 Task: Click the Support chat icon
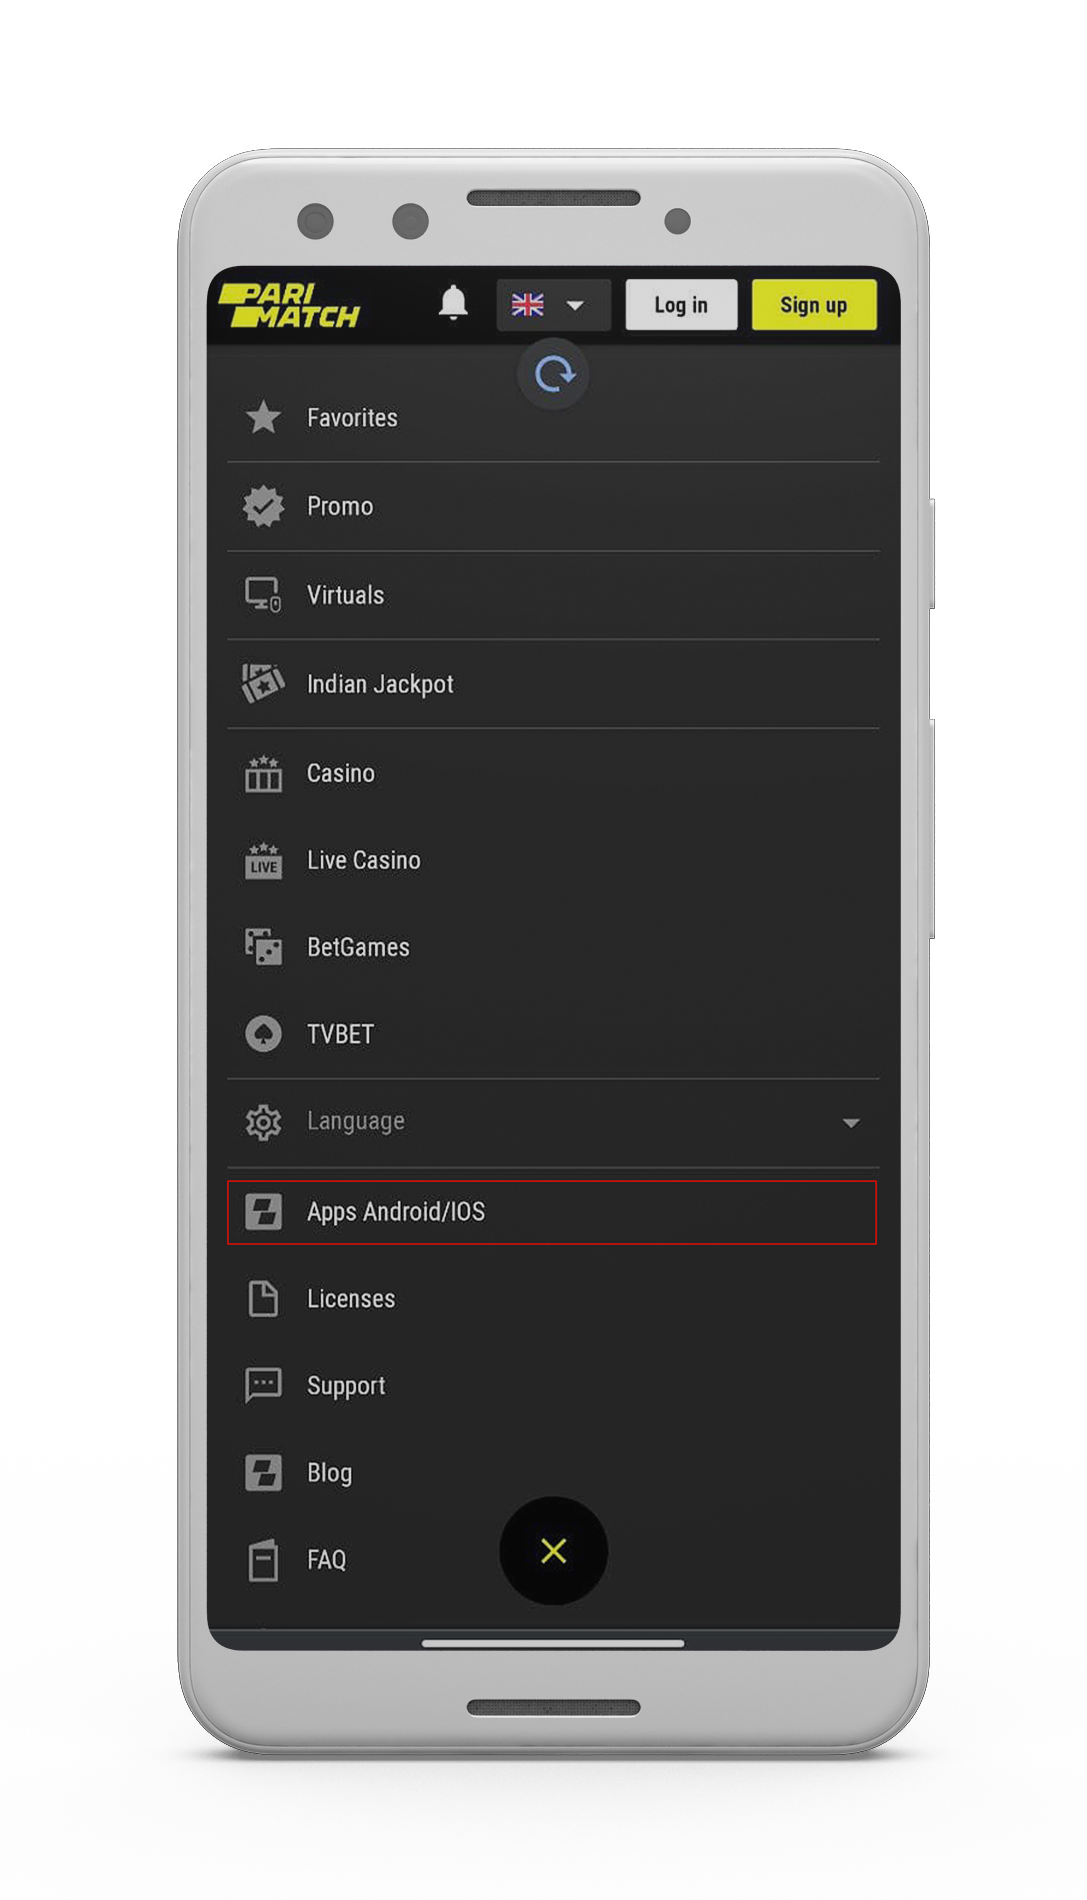[264, 1386]
